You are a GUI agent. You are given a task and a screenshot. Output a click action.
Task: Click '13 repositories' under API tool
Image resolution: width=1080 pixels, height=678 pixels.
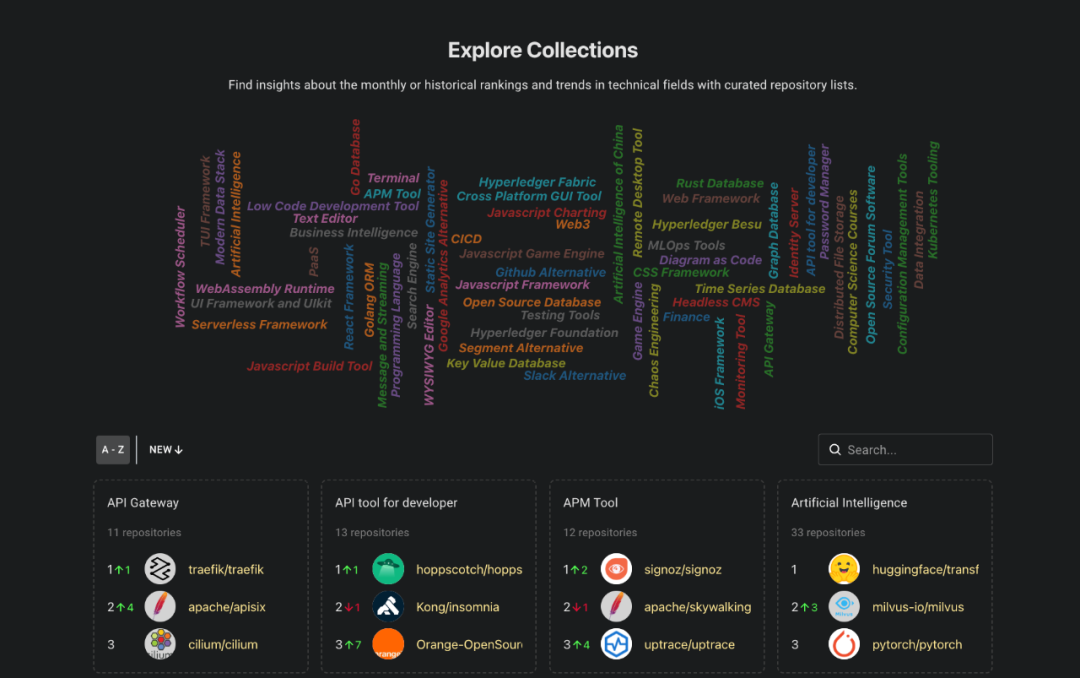pyautogui.click(x=372, y=533)
